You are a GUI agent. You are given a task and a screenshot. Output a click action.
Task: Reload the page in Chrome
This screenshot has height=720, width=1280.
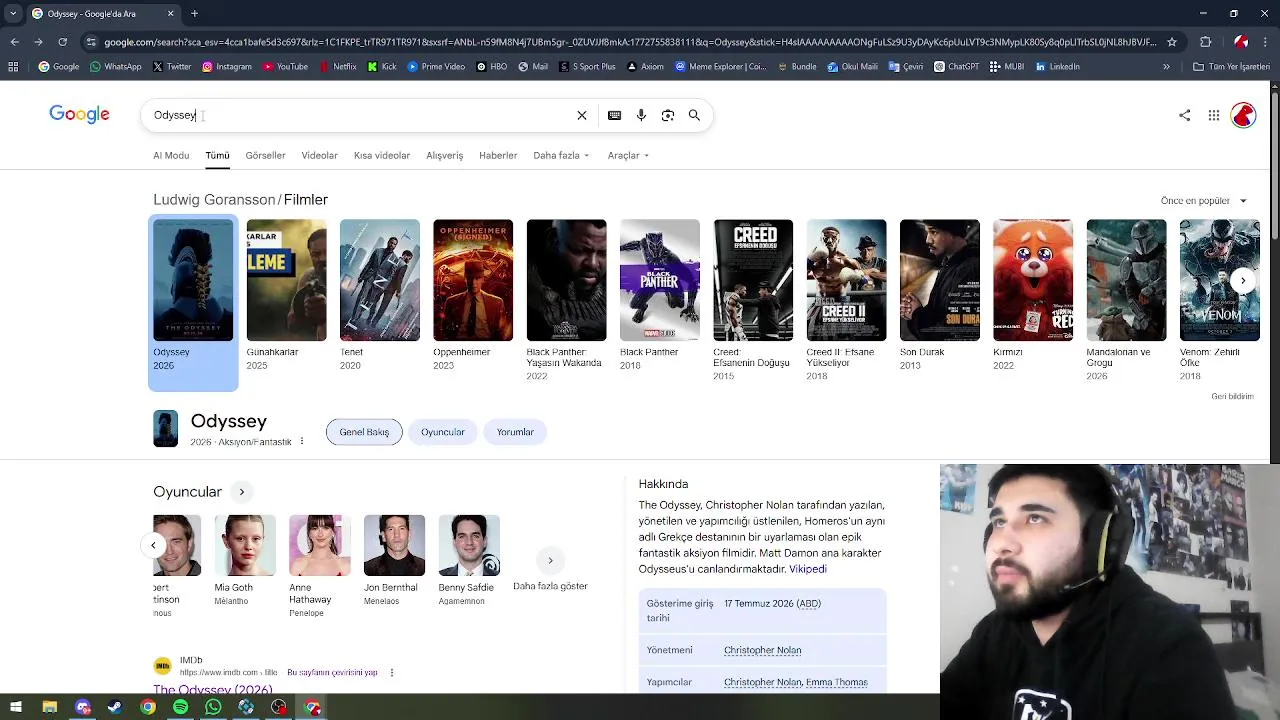(x=62, y=42)
